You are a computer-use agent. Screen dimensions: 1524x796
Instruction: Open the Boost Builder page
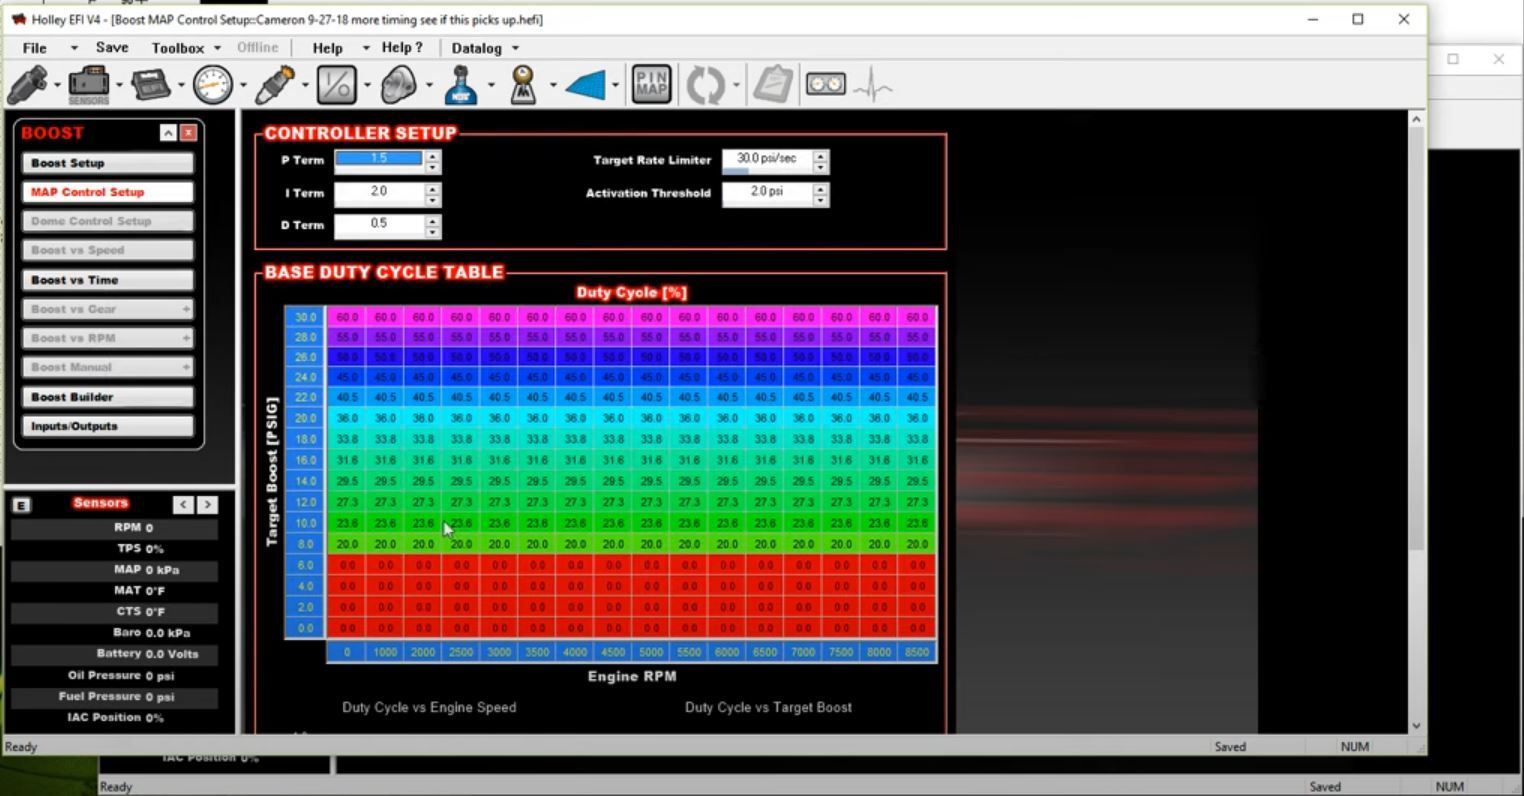[x=107, y=397]
